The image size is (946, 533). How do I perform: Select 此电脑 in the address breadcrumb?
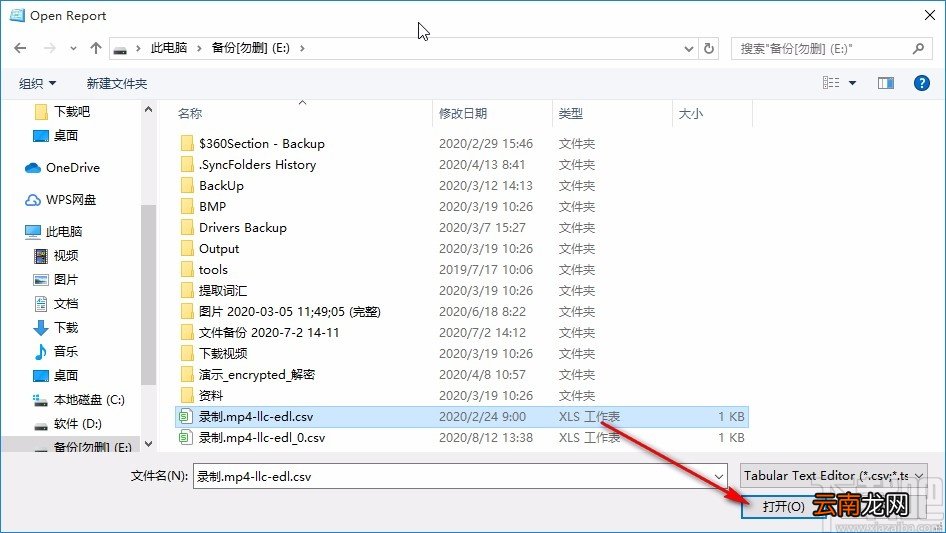(x=168, y=48)
